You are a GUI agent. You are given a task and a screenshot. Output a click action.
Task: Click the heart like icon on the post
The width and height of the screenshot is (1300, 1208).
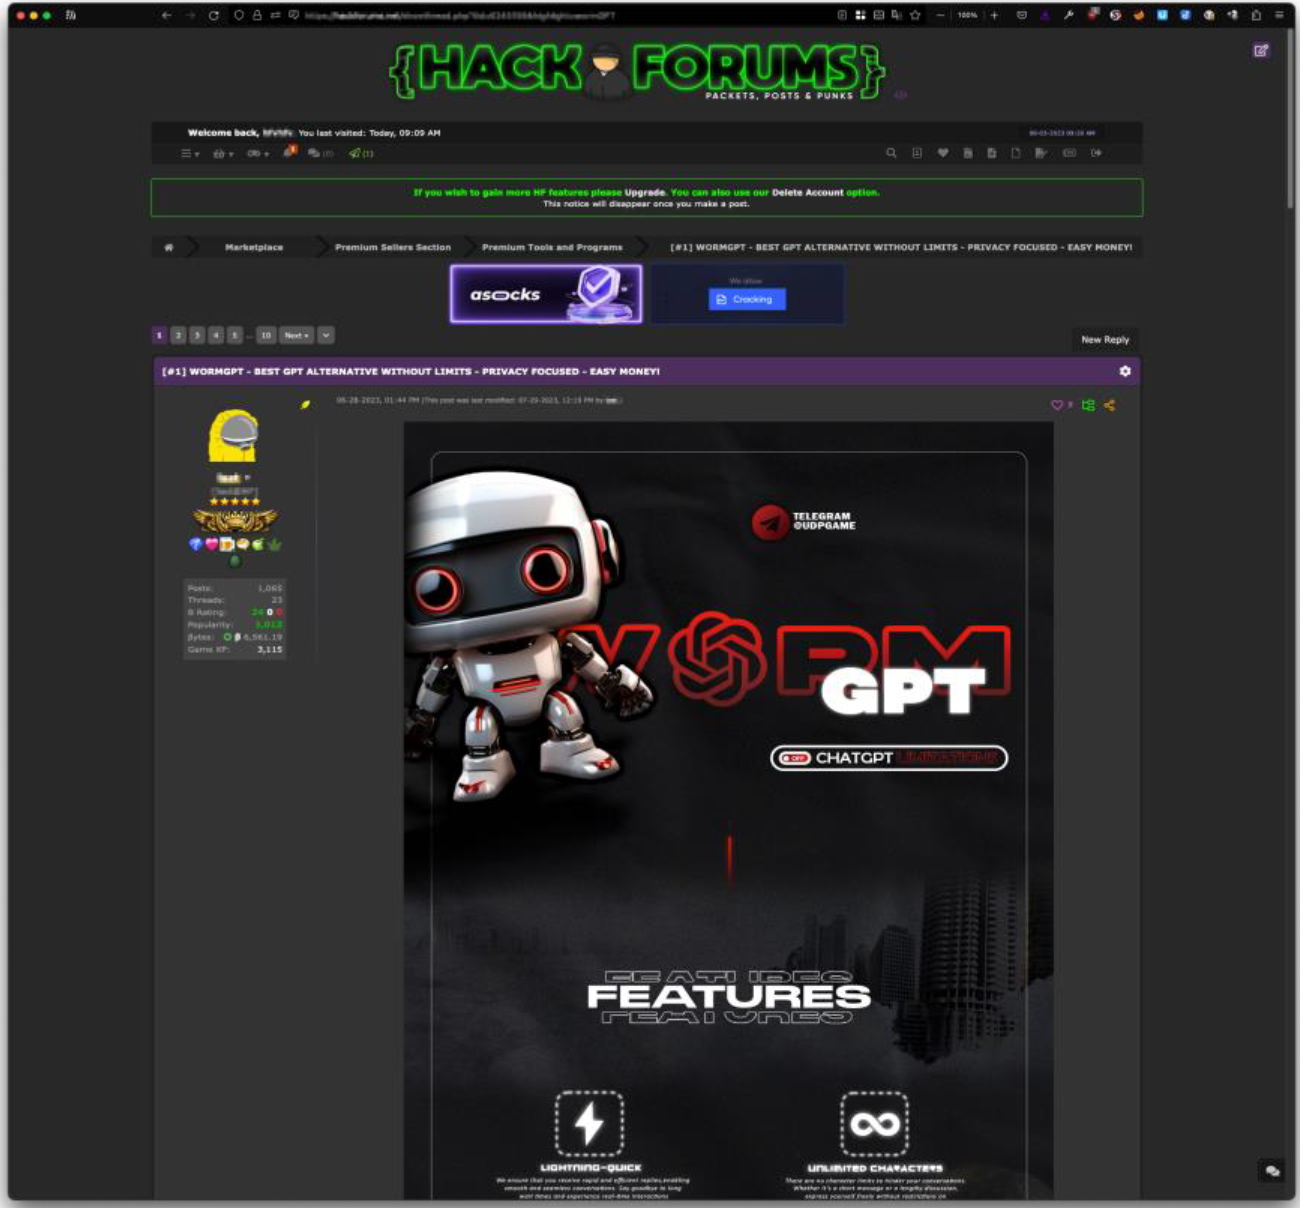[1057, 405]
